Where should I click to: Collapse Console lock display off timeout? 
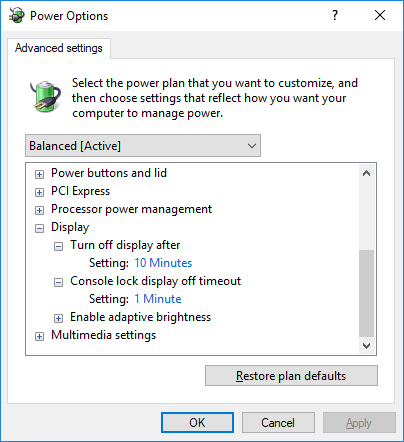pos(58,282)
